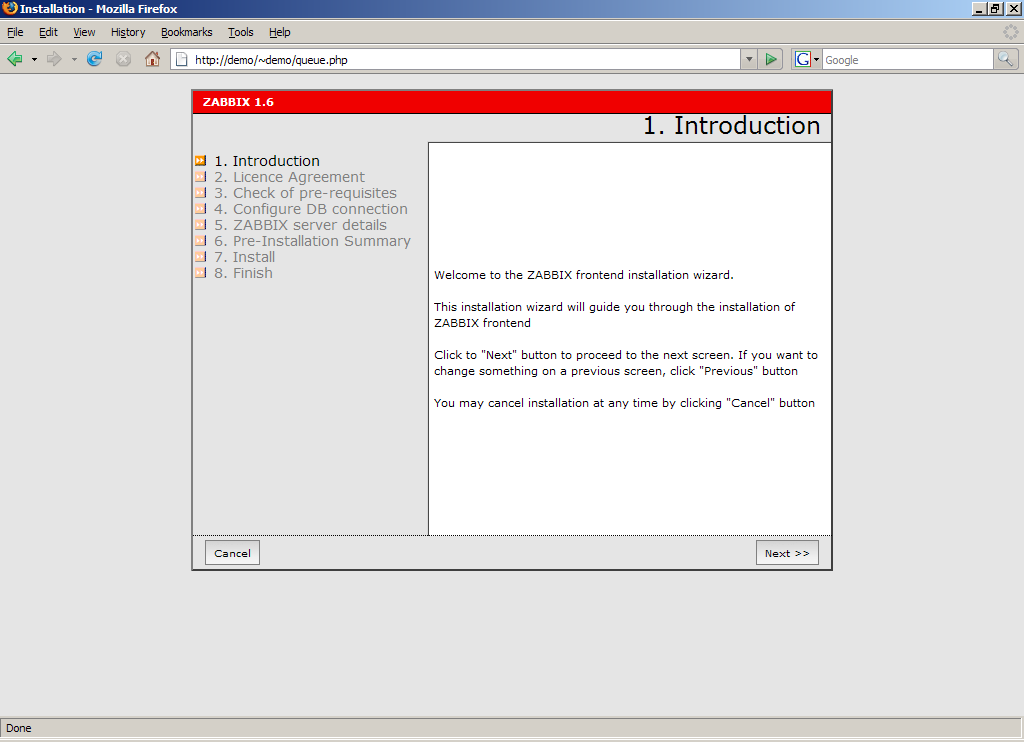Click the icon beside Install step

click(x=200, y=257)
